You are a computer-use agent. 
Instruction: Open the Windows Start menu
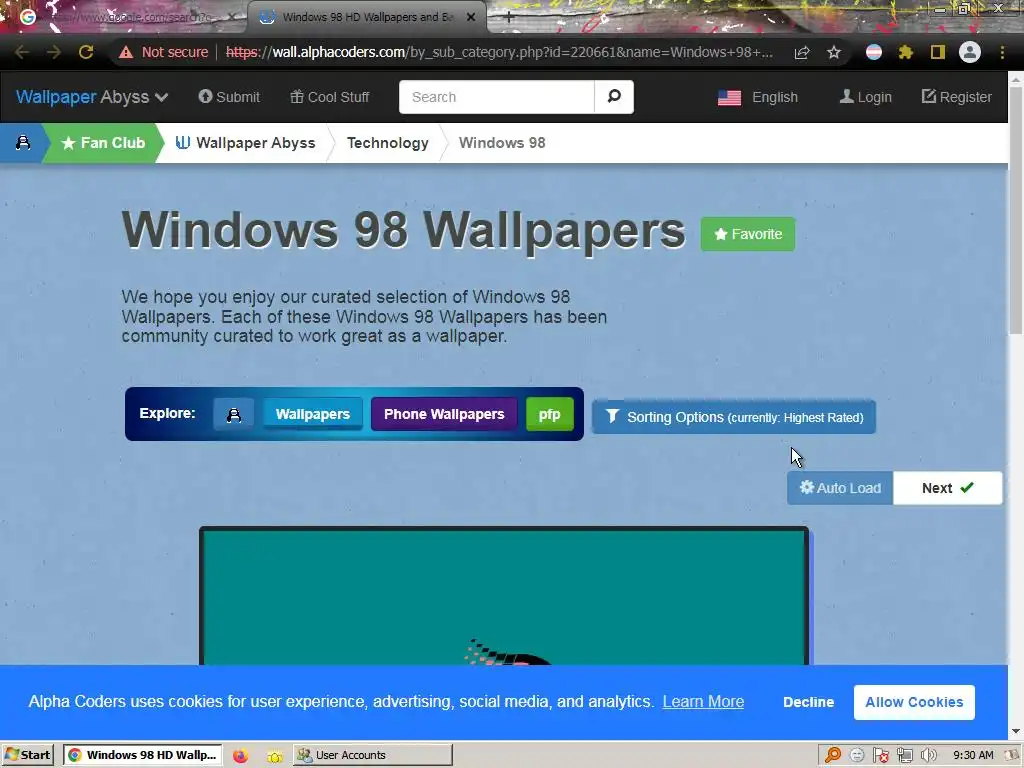[27, 755]
